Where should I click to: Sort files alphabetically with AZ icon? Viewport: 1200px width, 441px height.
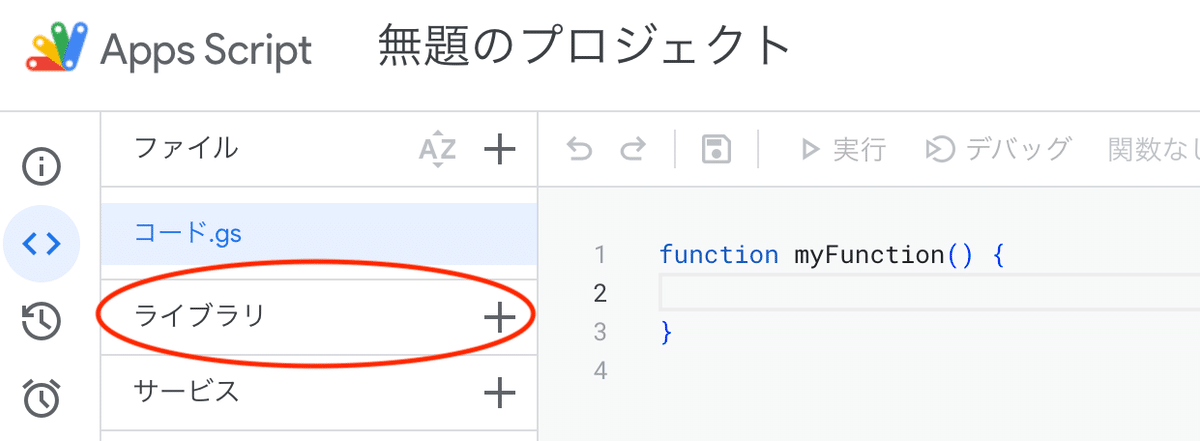[x=437, y=150]
